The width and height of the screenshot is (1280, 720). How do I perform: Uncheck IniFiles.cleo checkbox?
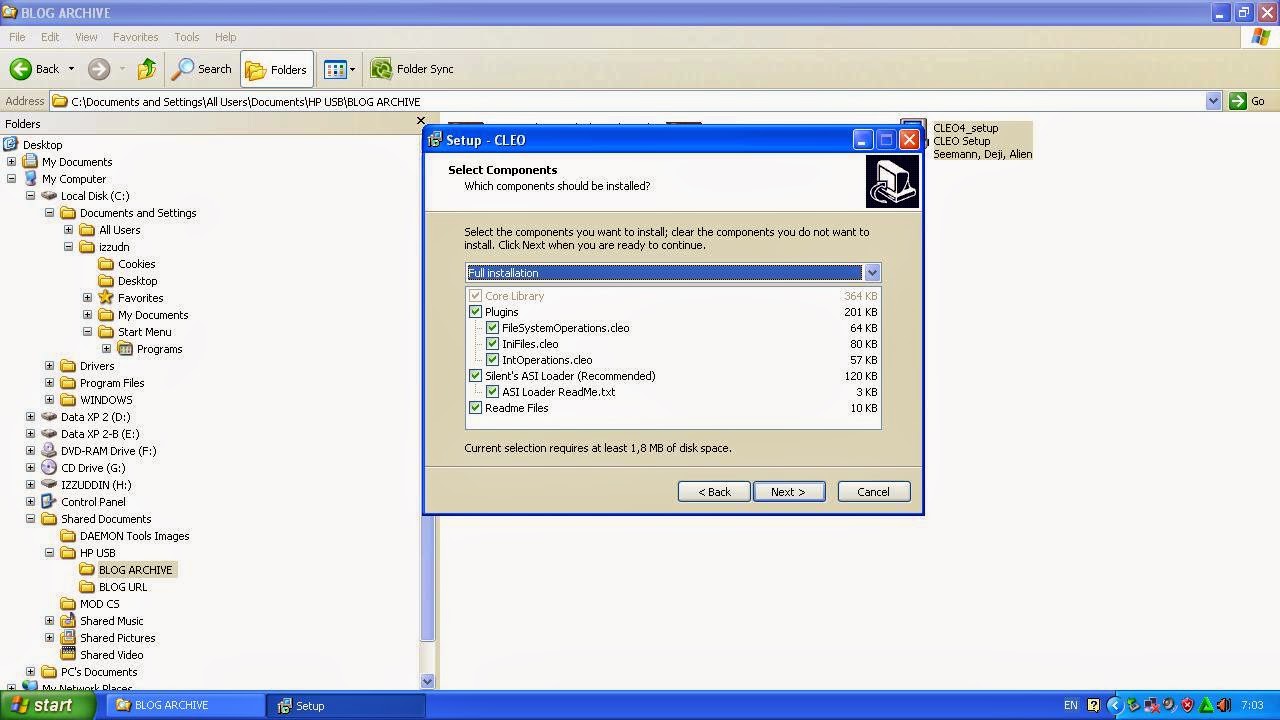tap(492, 344)
